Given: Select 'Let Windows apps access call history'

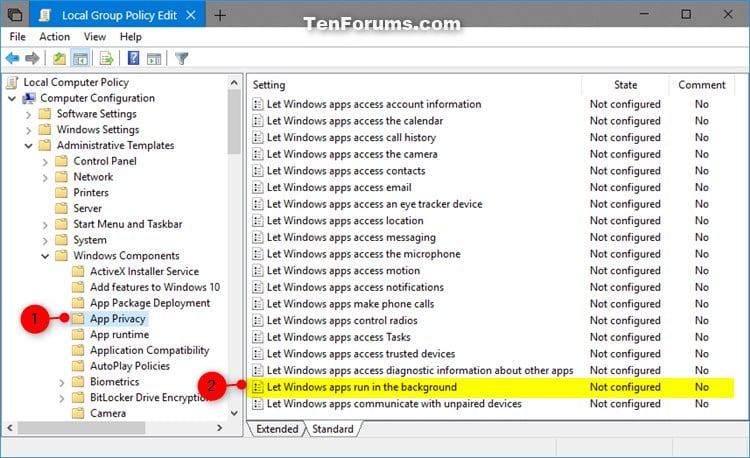Looking at the screenshot, I should (x=351, y=138).
